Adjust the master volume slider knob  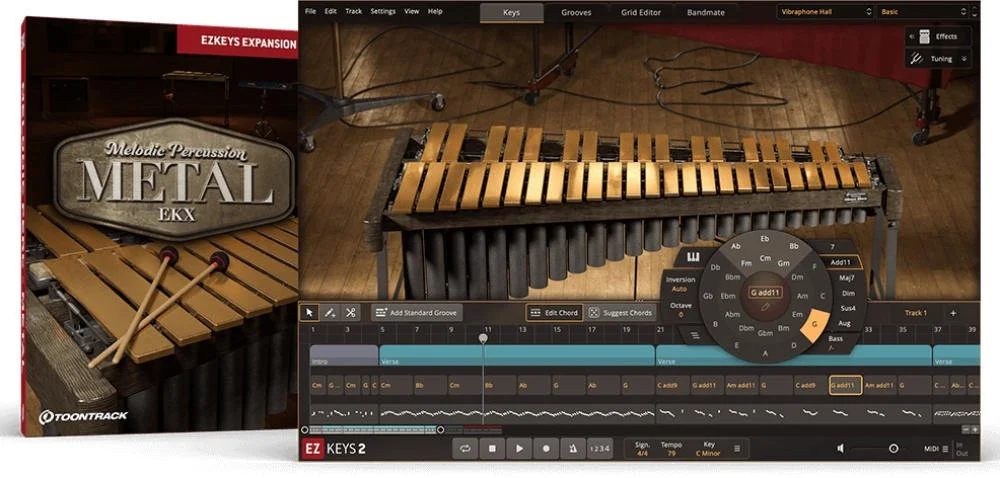[x=893, y=449]
